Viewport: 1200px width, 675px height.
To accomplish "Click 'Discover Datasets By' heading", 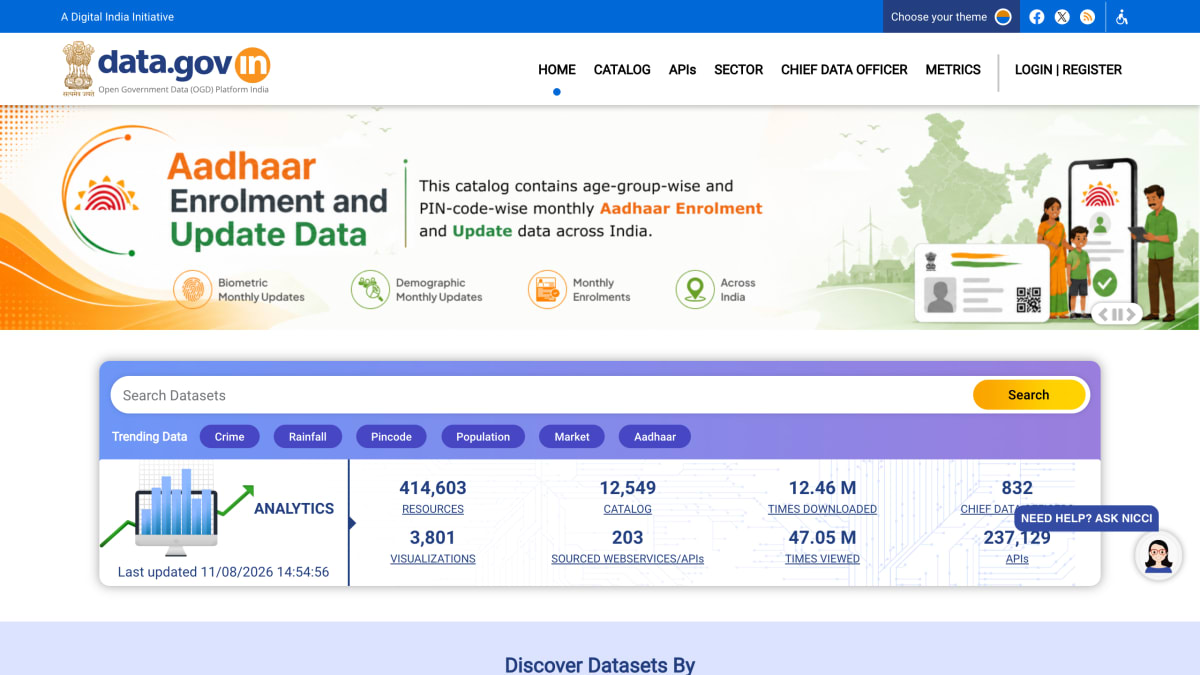I will 600,665.
